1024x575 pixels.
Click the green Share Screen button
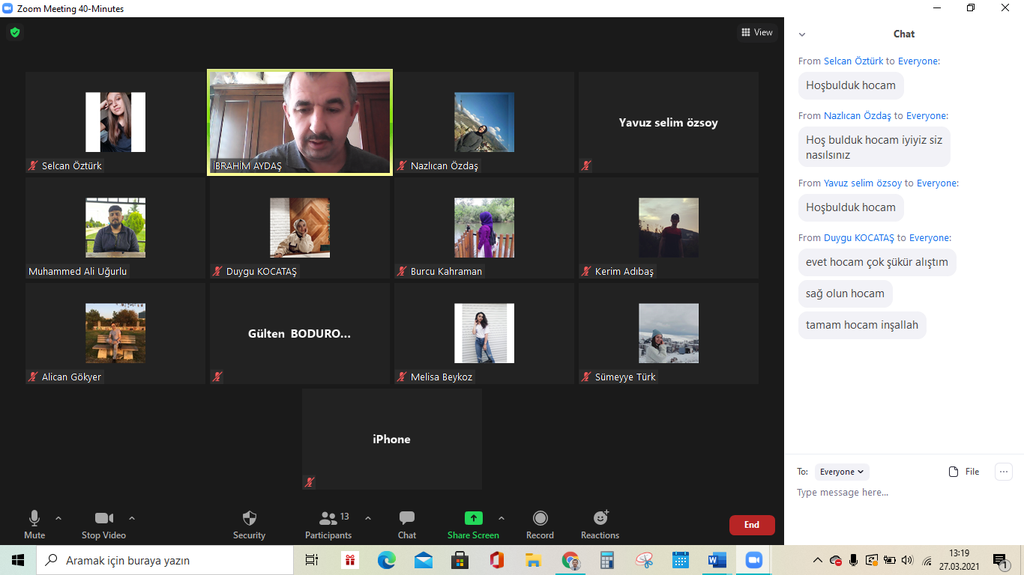473,523
